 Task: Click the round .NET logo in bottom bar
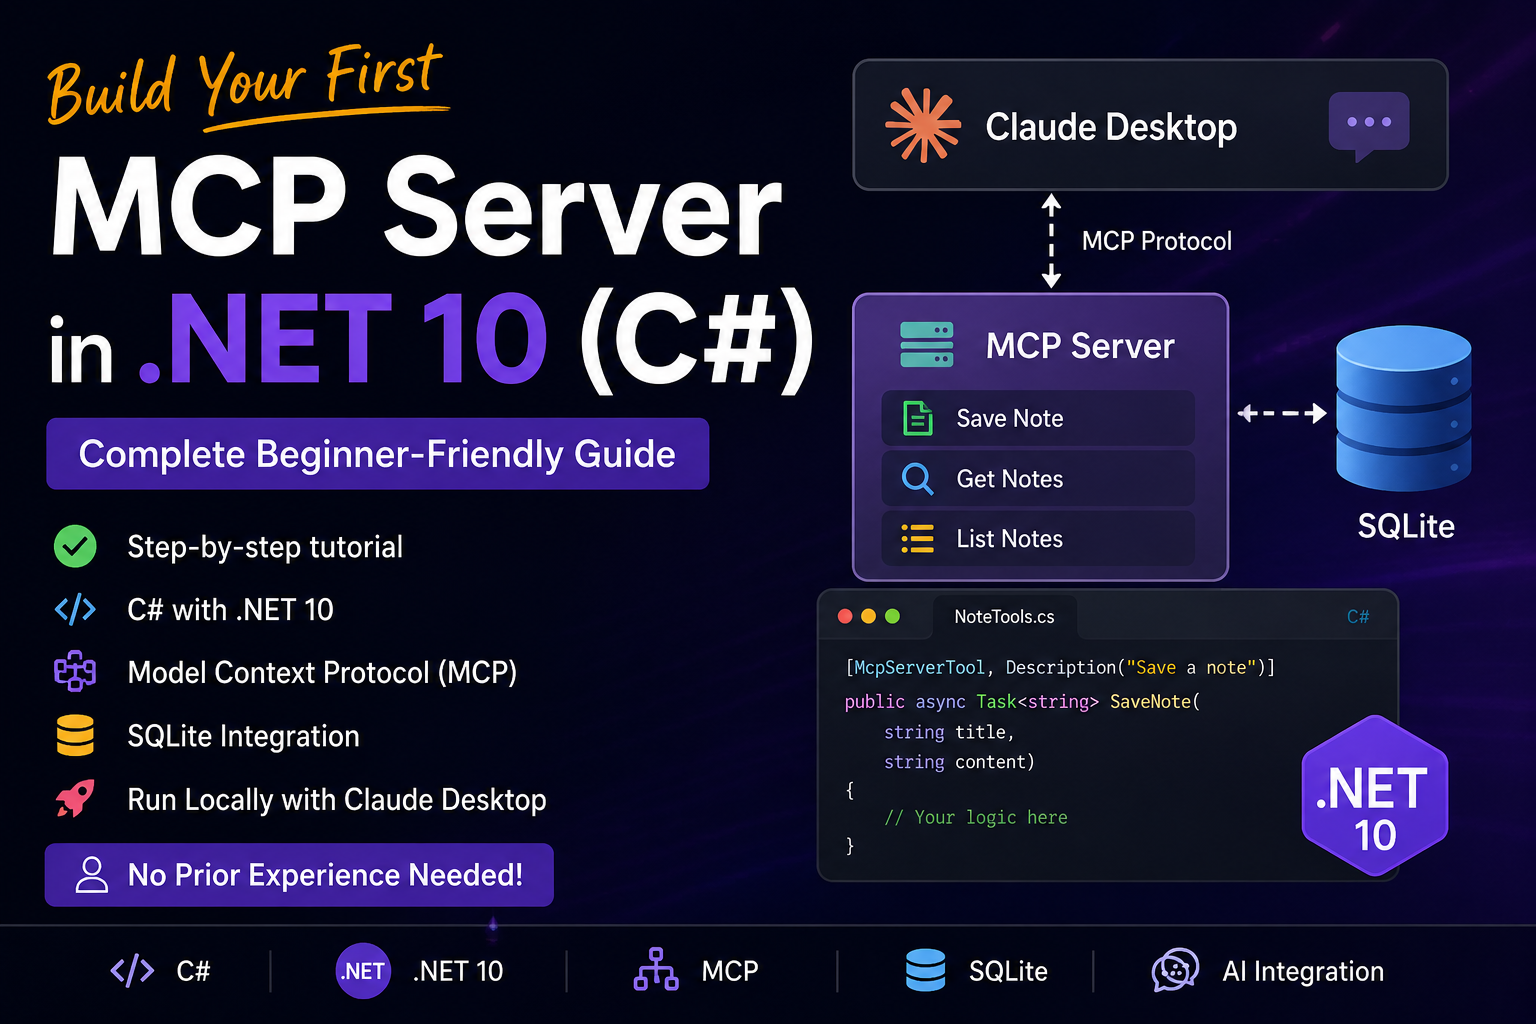tap(363, 971)
